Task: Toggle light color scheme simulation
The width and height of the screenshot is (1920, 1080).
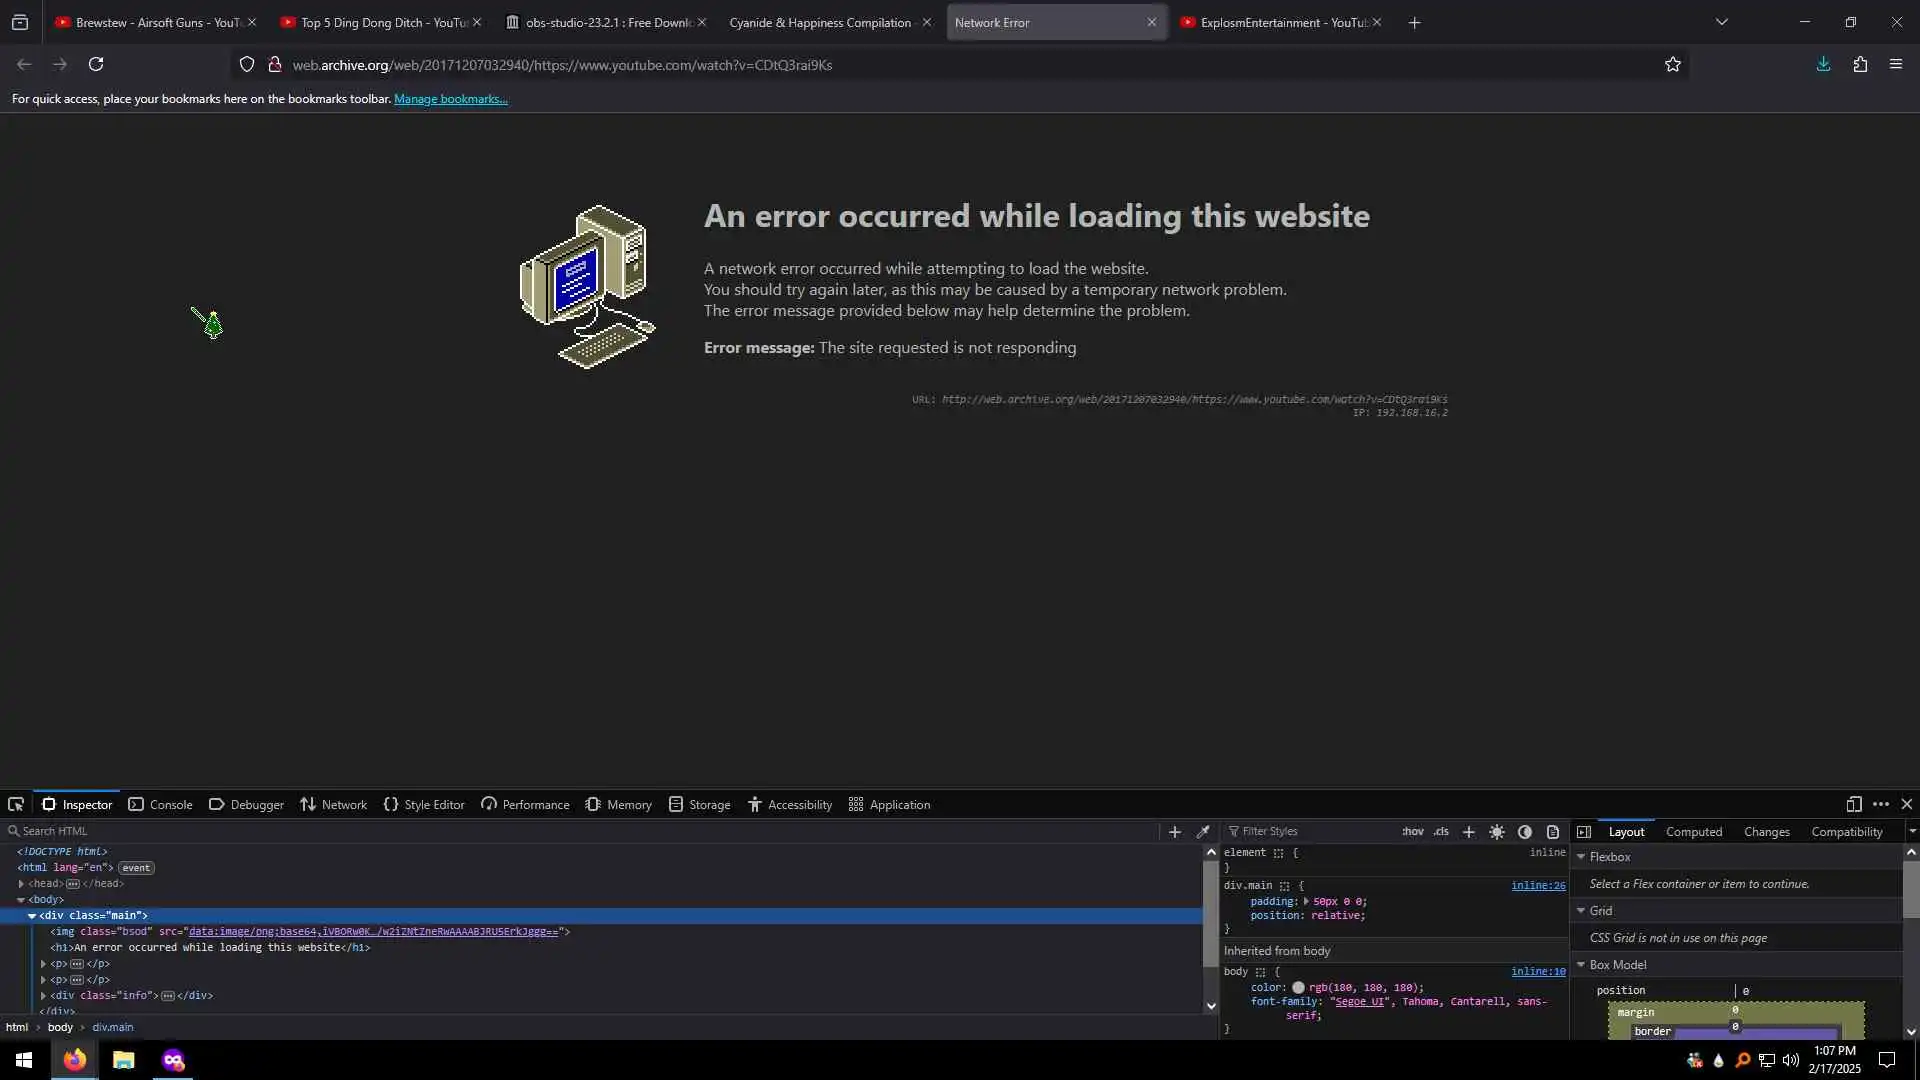Action: coord(1497,832)
